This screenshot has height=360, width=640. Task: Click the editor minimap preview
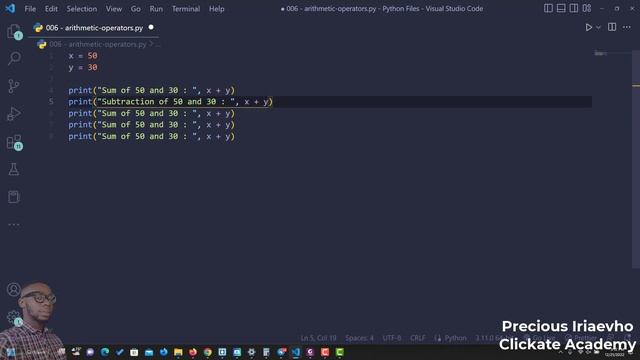pyautogui.click(x=600, y=53)
